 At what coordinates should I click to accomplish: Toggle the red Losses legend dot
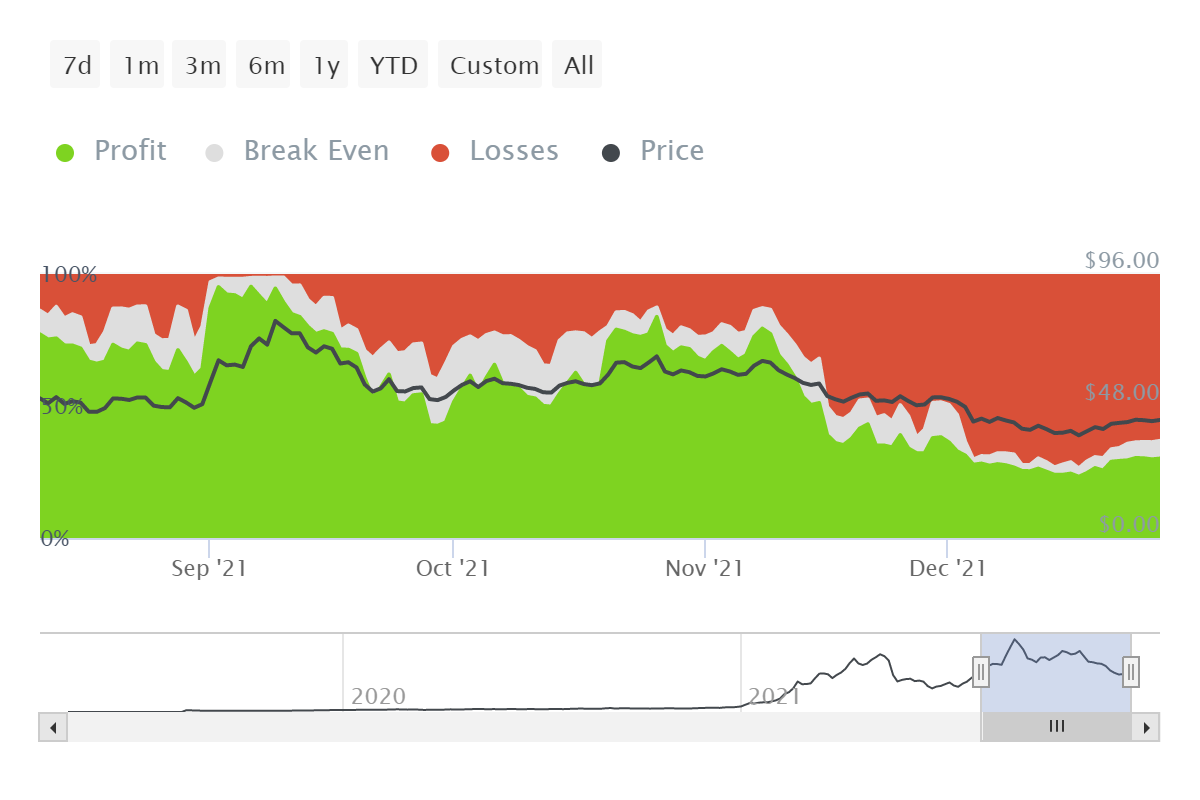(441, 153)
